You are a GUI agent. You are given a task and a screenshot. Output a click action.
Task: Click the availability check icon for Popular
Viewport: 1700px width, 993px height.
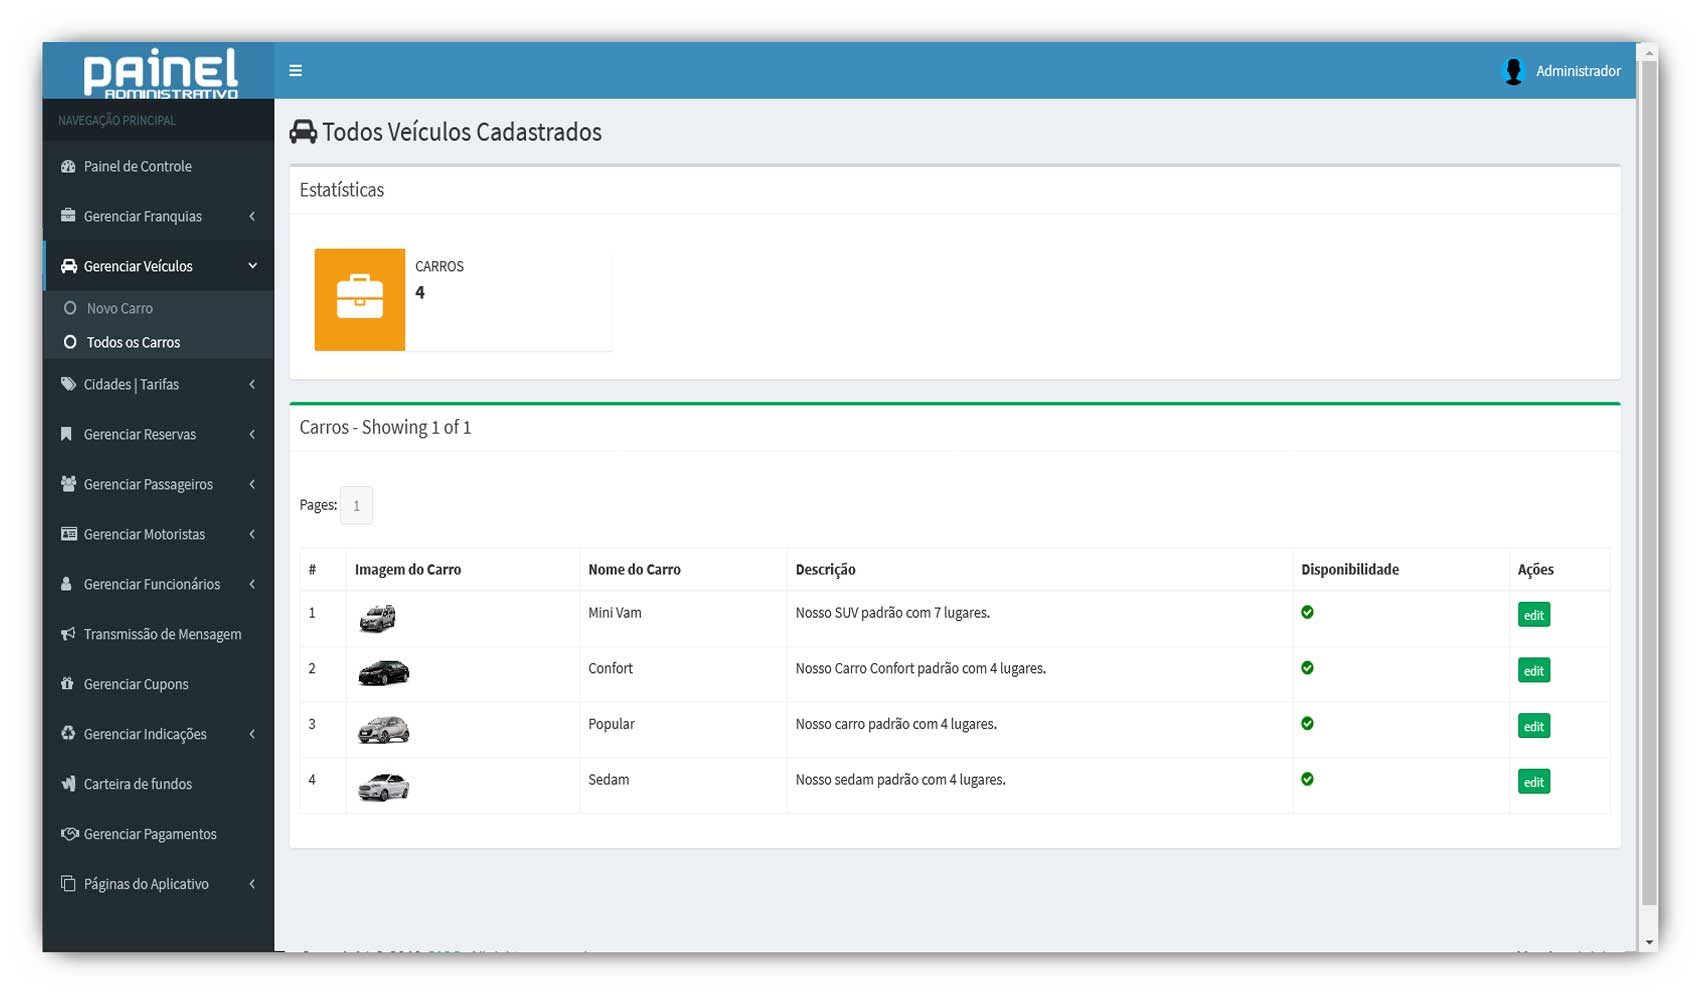pos(1307,723)
